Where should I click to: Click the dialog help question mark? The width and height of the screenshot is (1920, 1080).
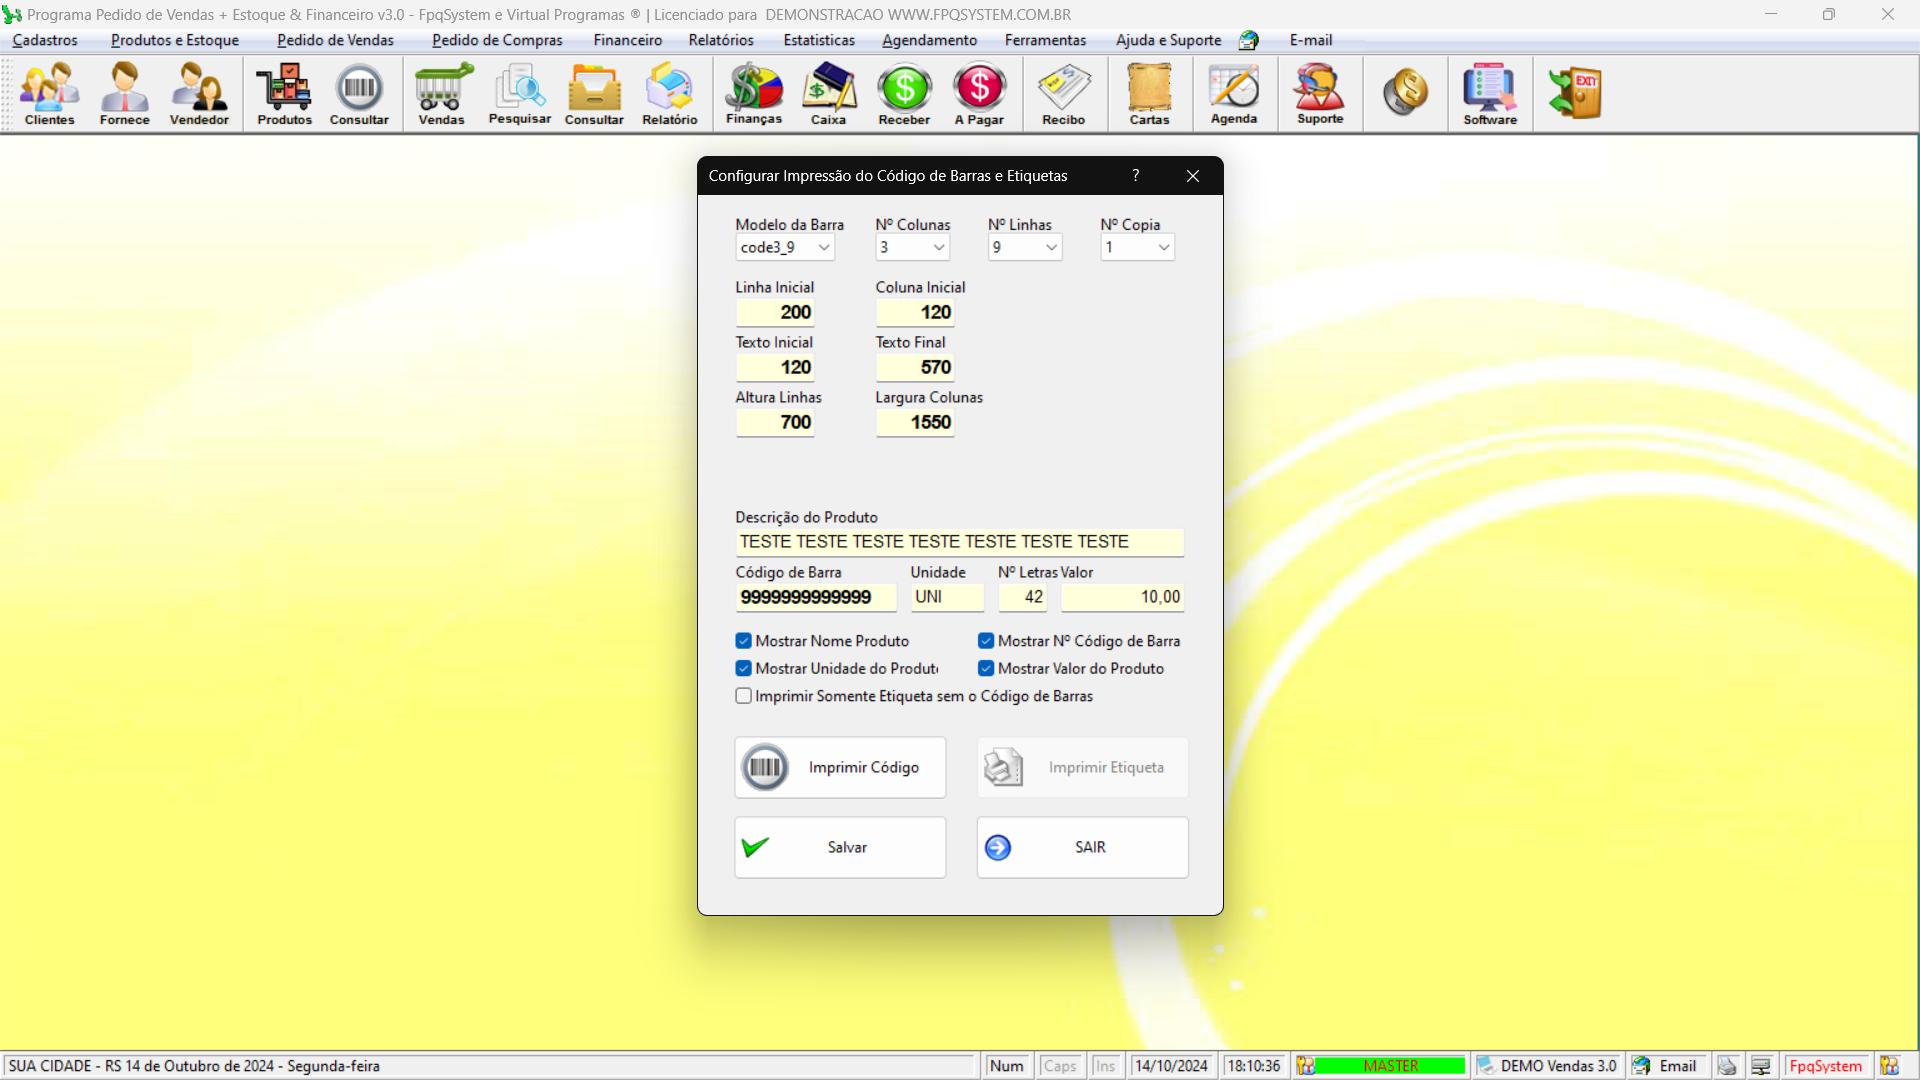coord(1135,175)
